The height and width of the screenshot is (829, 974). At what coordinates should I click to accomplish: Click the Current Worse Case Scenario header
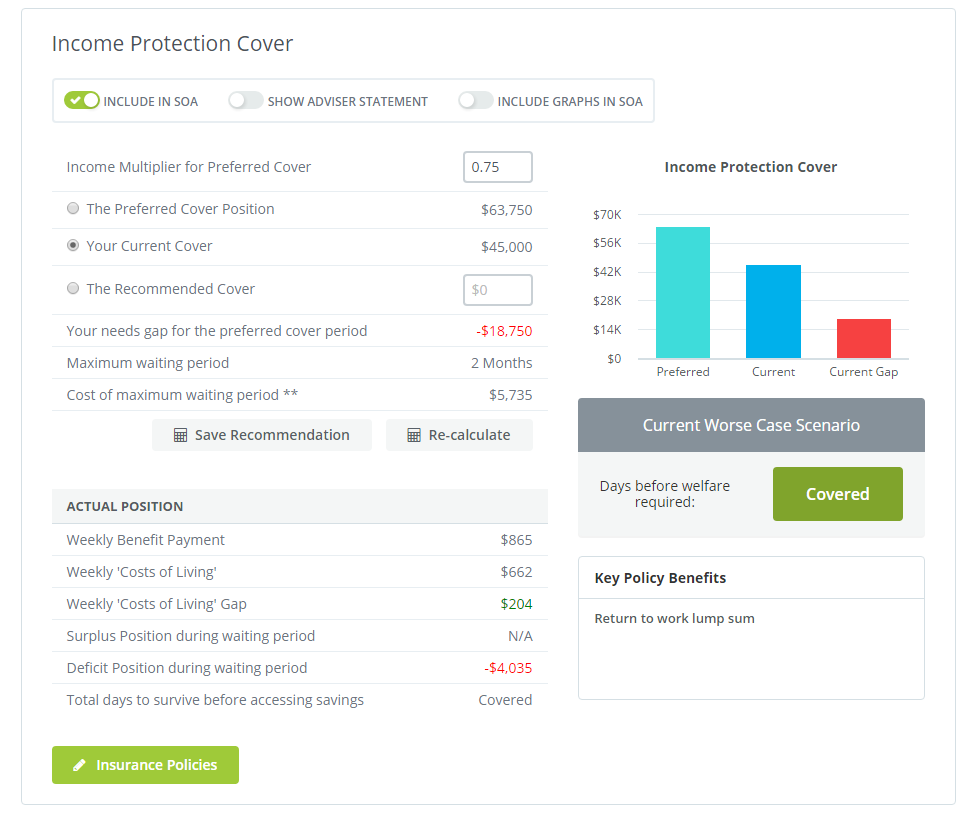tap(751, 425)
